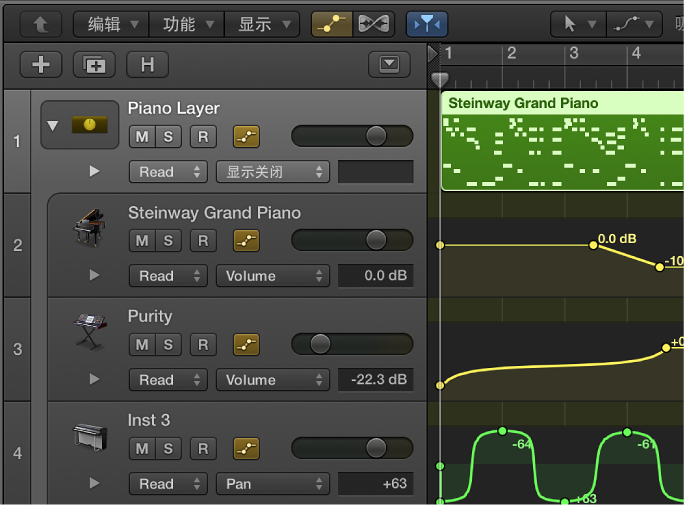The height and width of the screenshot is (506, 684).
Task: Solo the Purity track
Action: coord(168,345)
